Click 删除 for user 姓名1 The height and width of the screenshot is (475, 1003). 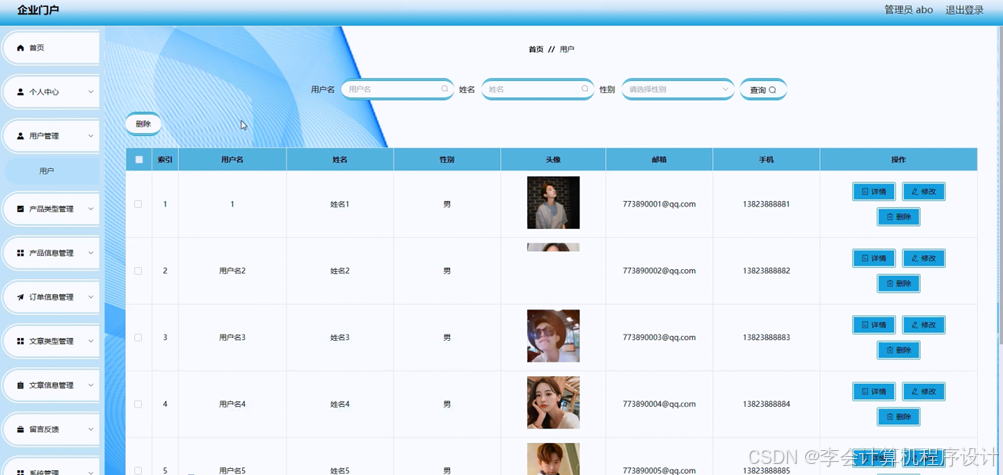[x=899, y=217]
